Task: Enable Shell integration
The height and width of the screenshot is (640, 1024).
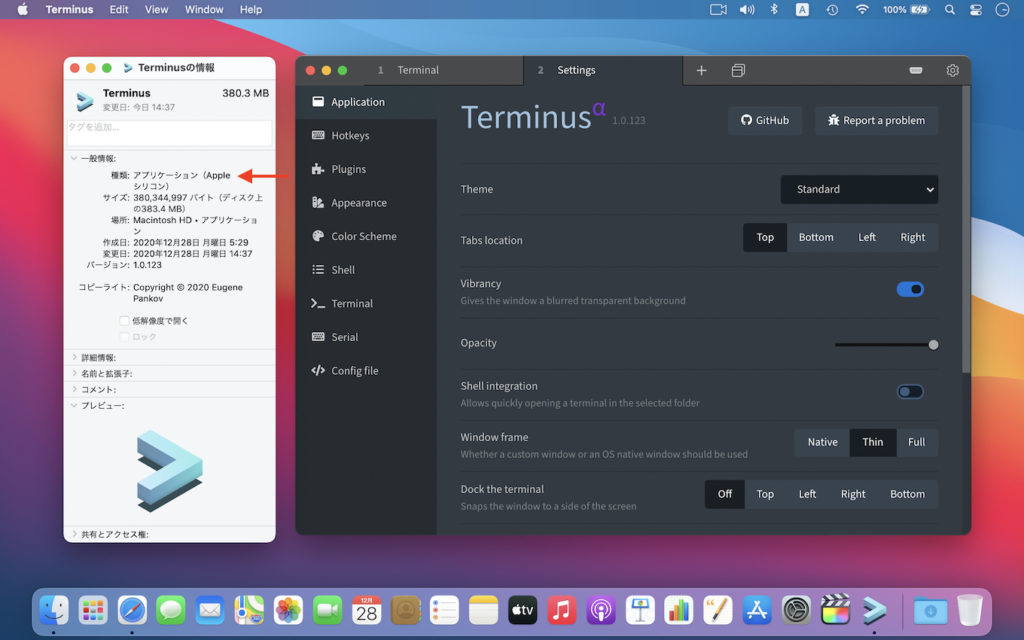Action: pos(910,391)
